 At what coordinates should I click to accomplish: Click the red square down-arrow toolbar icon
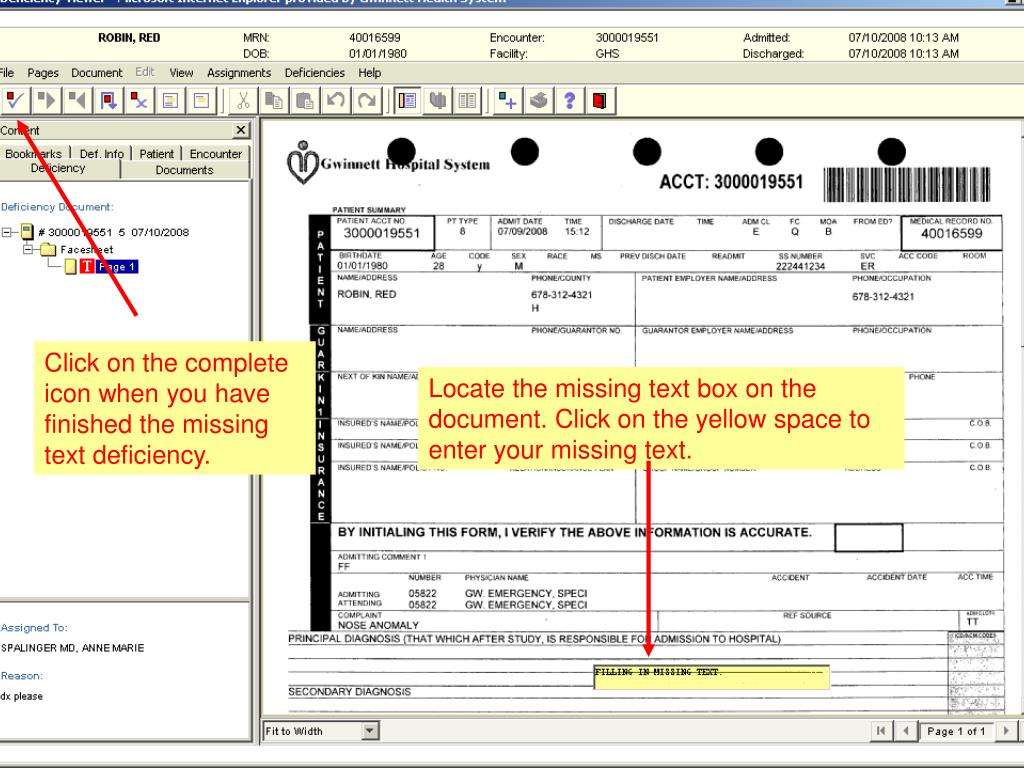pyautogui.click(x=108, y=101)
